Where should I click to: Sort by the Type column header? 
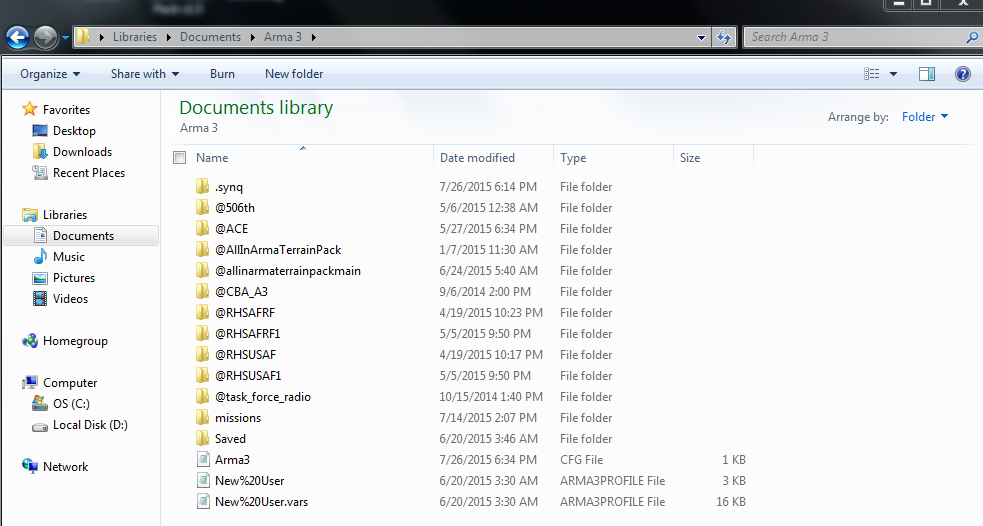tap(573, 158)
